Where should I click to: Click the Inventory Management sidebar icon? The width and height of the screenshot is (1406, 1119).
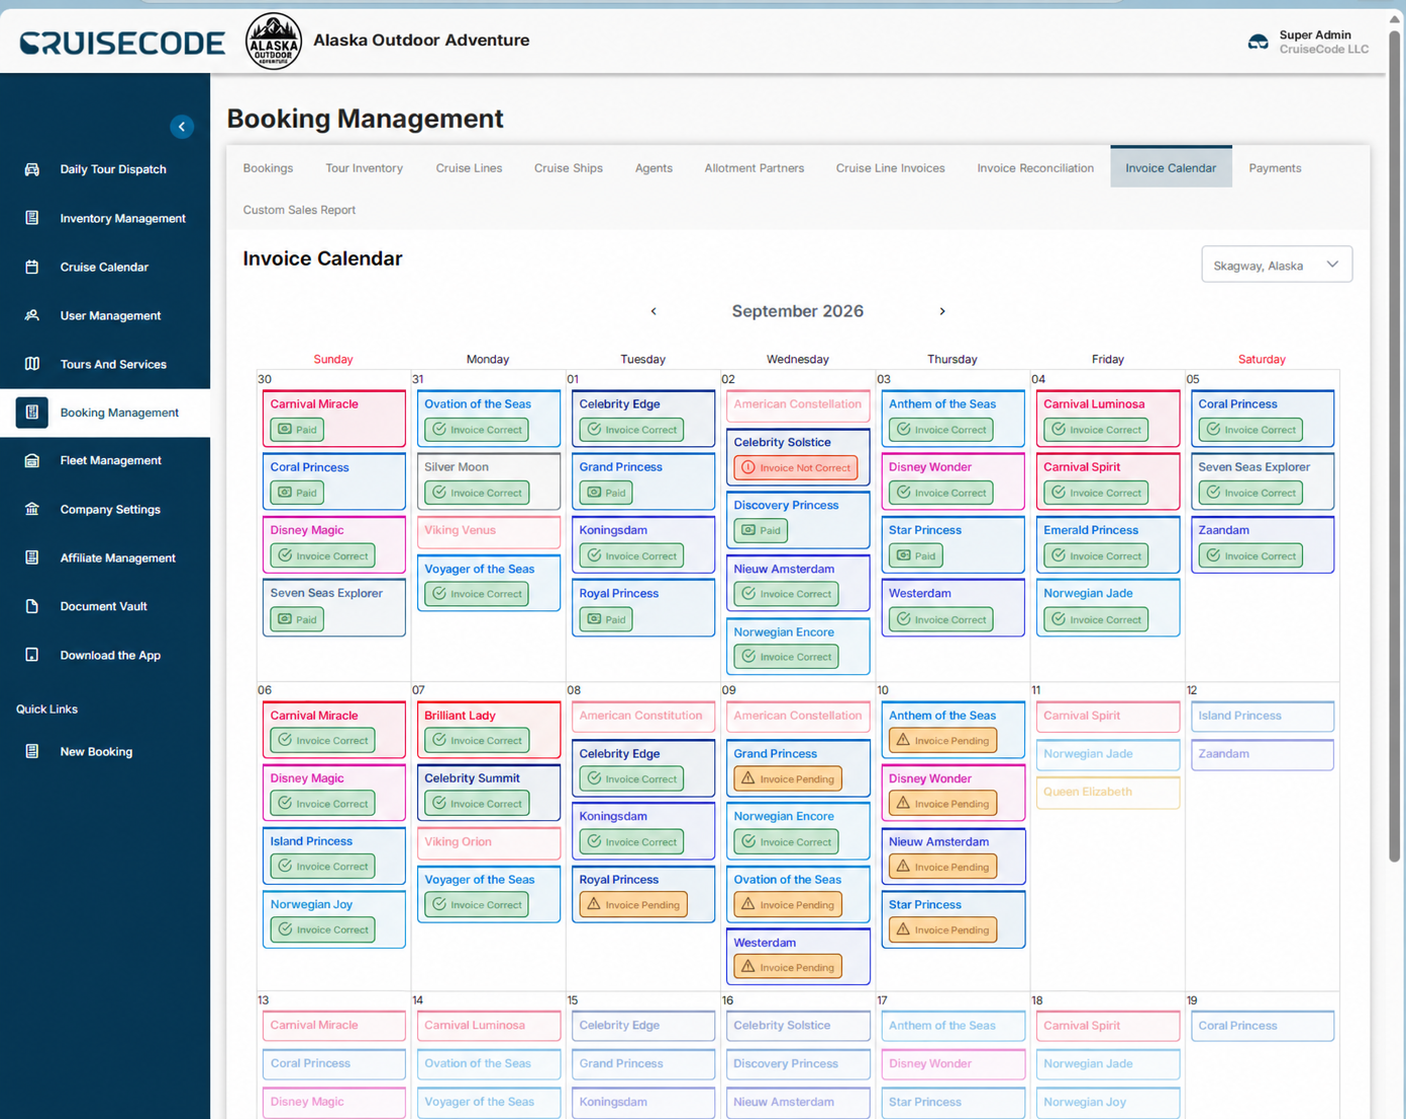(x=32, y=218)
